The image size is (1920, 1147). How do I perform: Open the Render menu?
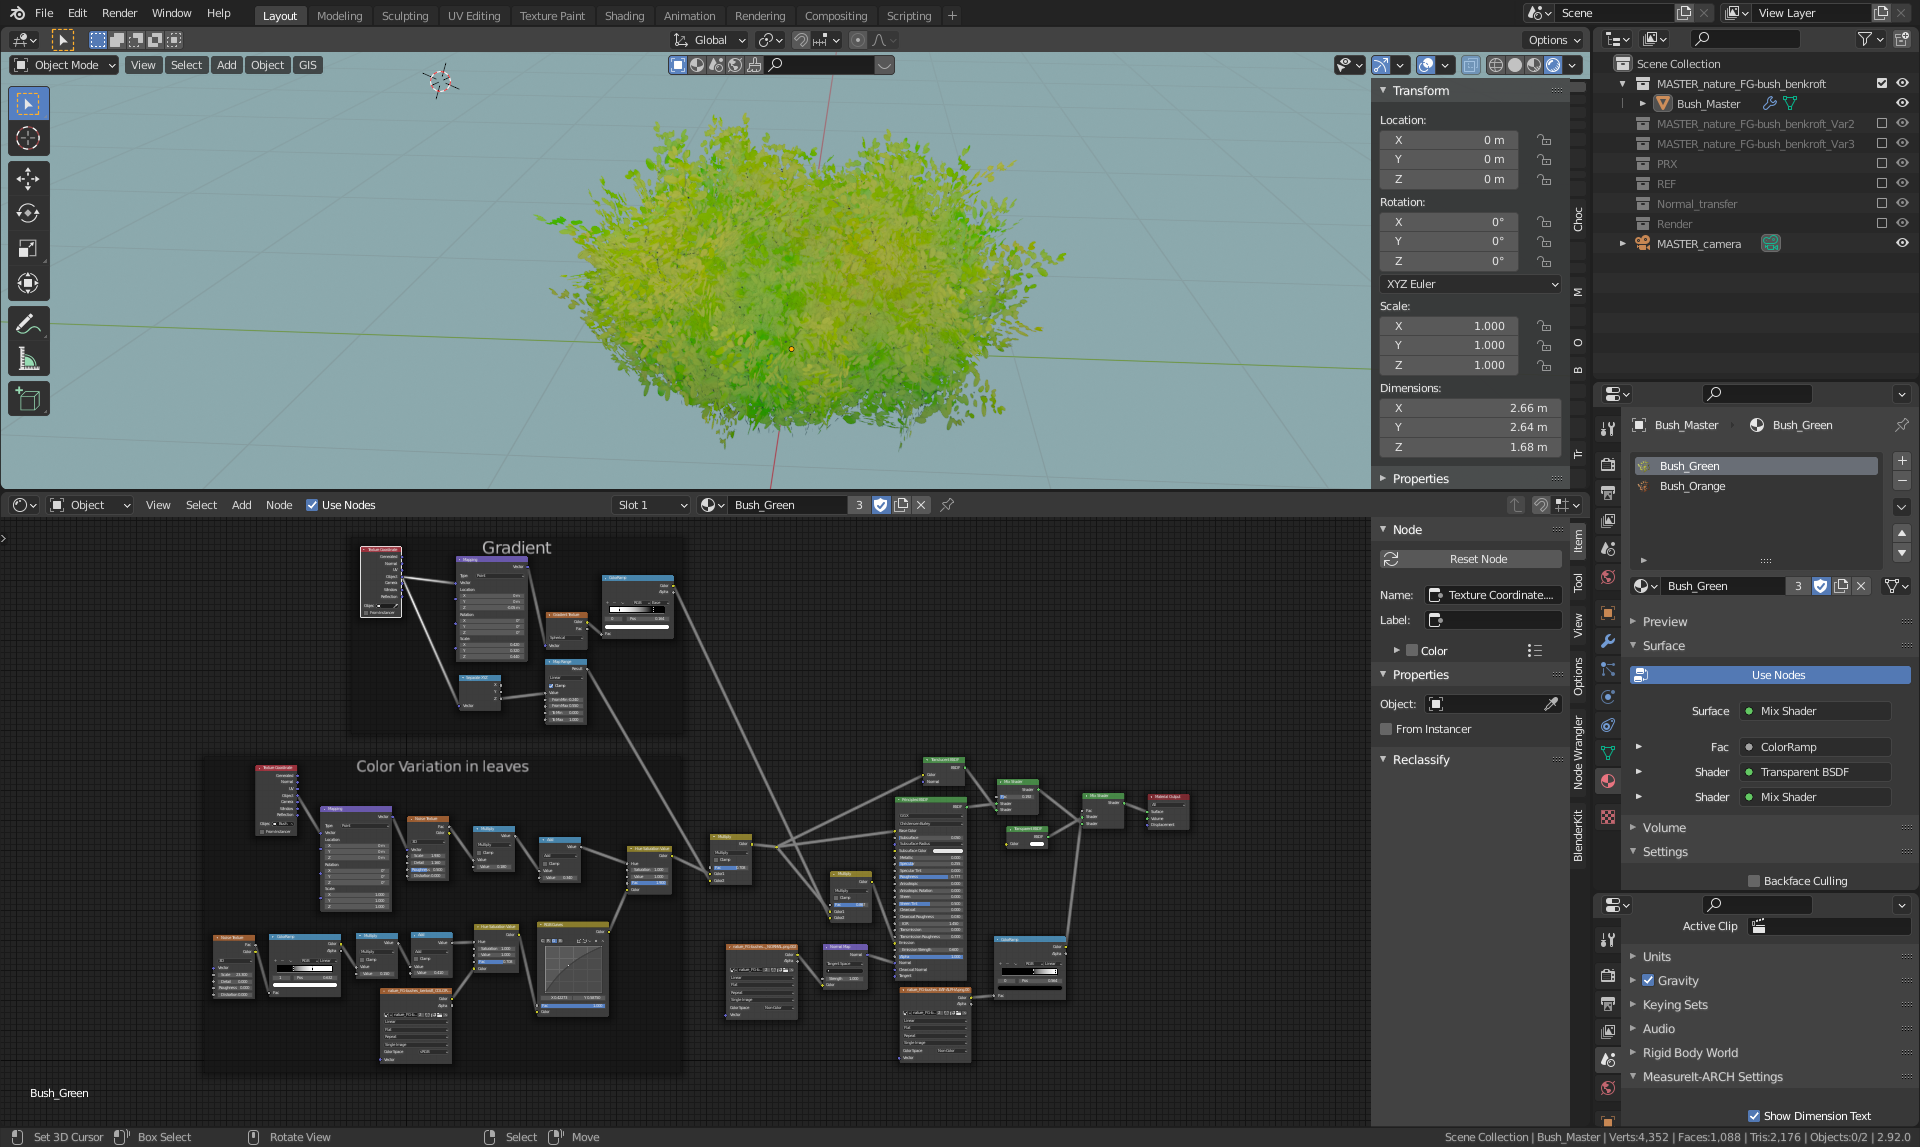[119, 13]
